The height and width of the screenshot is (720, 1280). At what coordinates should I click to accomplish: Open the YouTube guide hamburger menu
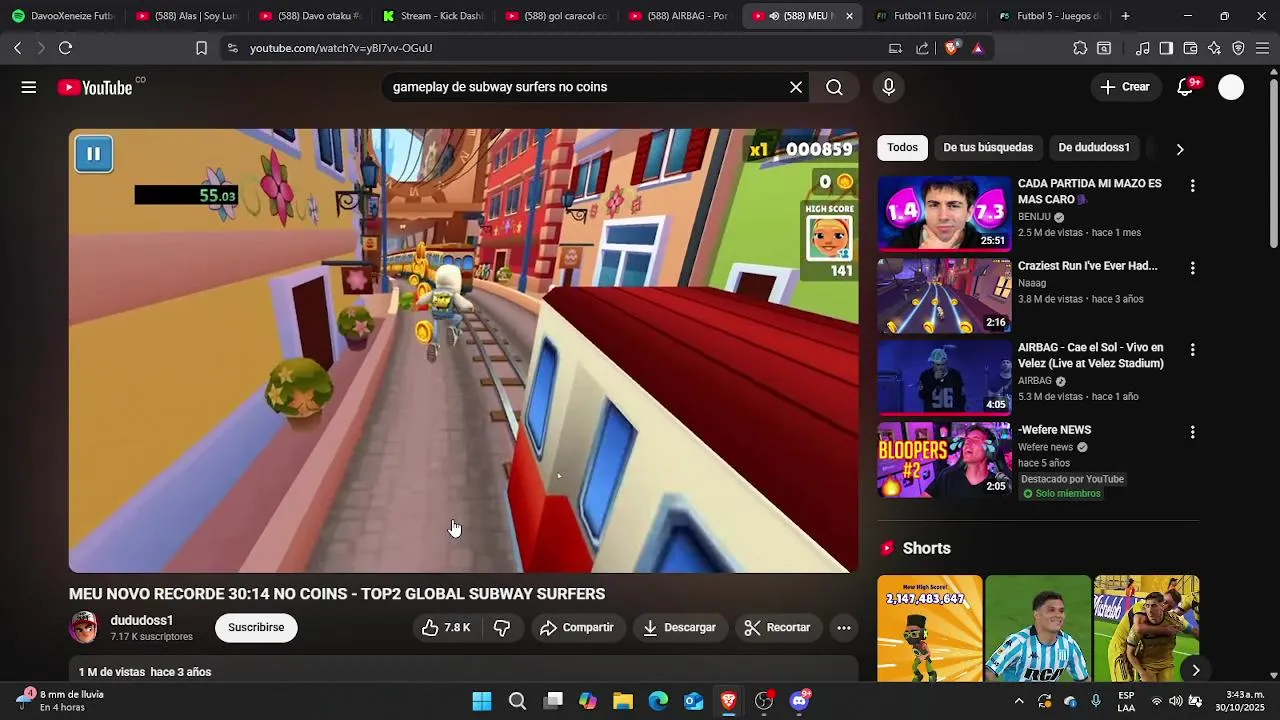click(29, 87)
